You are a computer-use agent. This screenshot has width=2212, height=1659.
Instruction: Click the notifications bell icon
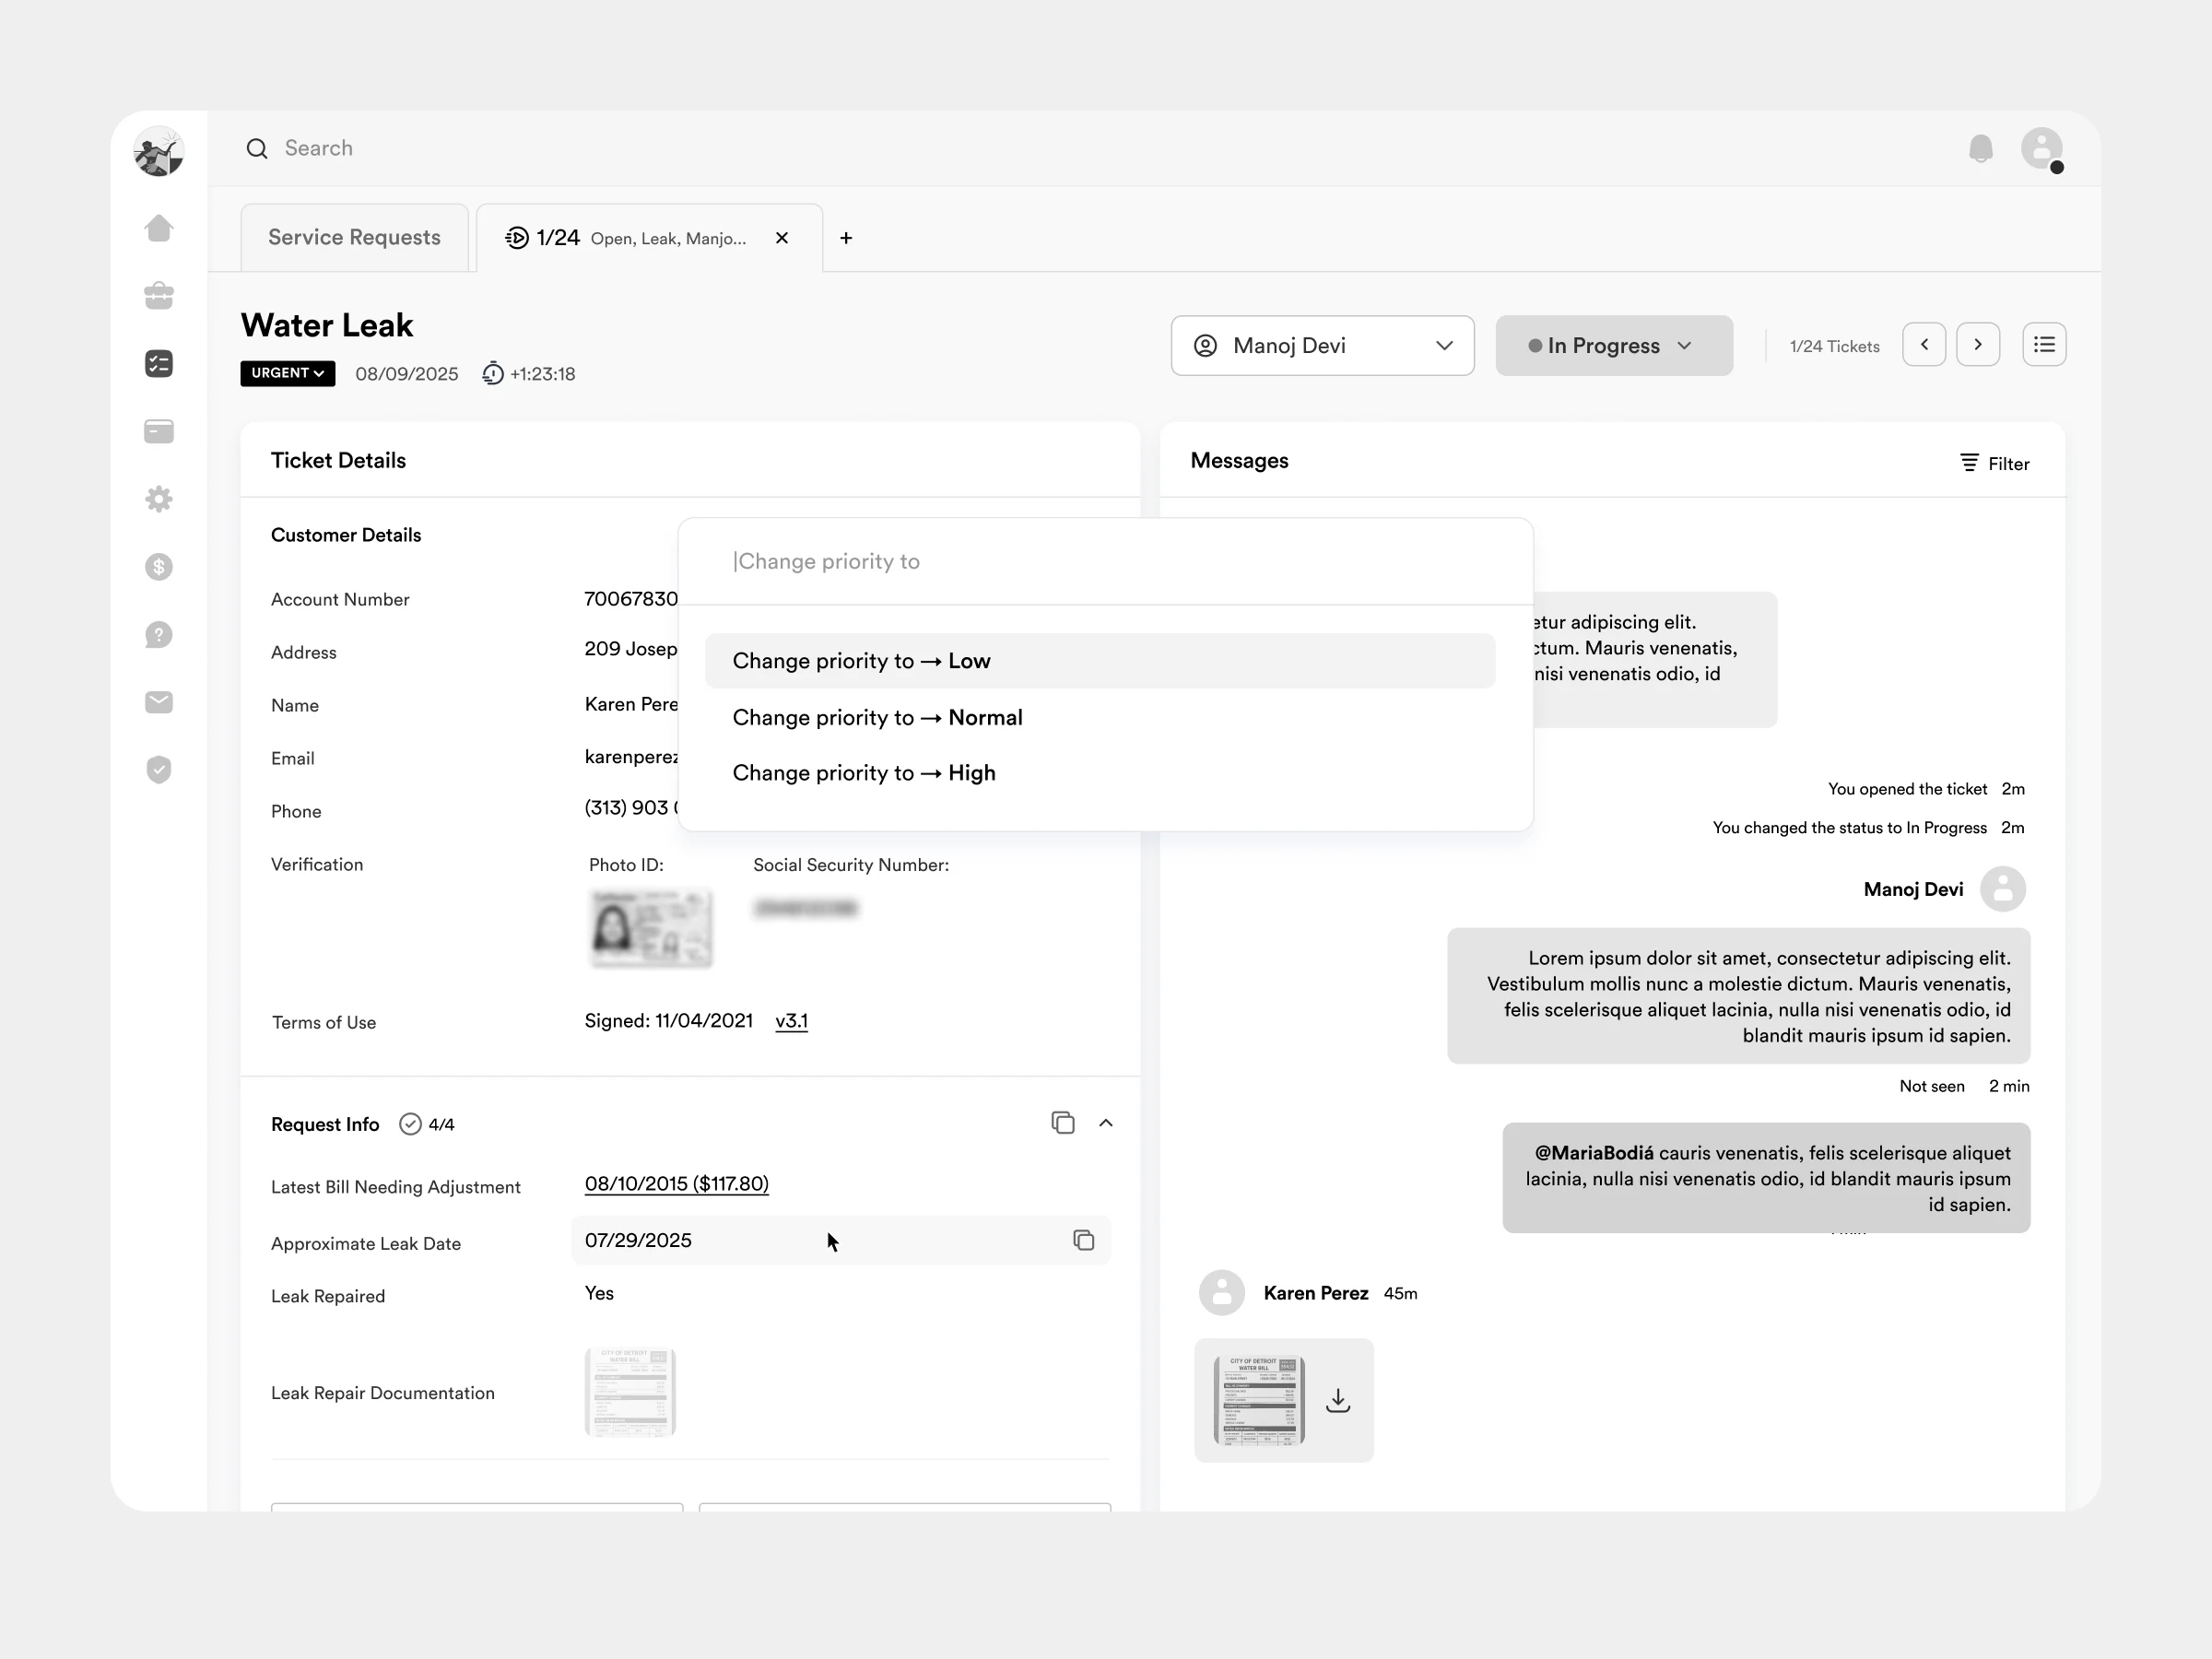point(1980,149)
